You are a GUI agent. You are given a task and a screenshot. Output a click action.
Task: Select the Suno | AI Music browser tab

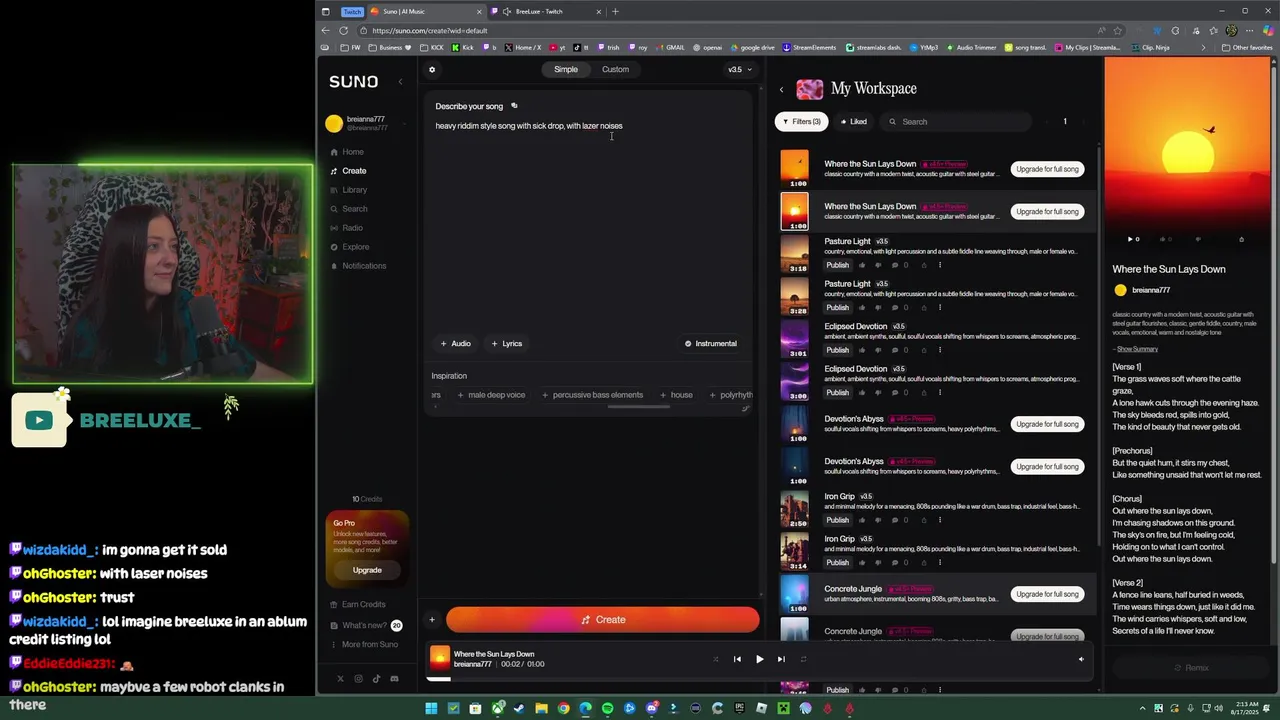pyautogui.click(x=425, y=12)
